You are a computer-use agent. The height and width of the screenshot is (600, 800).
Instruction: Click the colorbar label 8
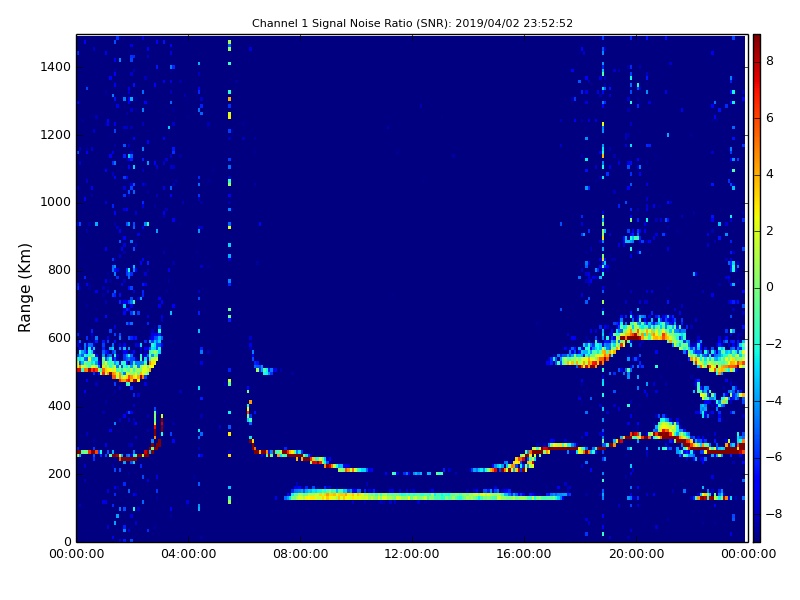click(x=770, y=61)
